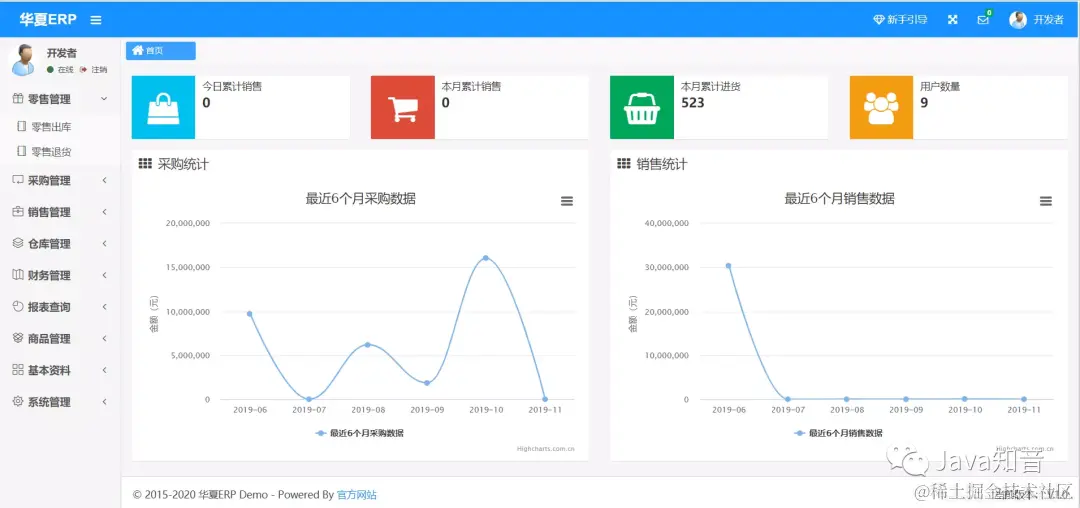
Task: Click the 报表查询 pie chart icon
Action: click(19, 306)
